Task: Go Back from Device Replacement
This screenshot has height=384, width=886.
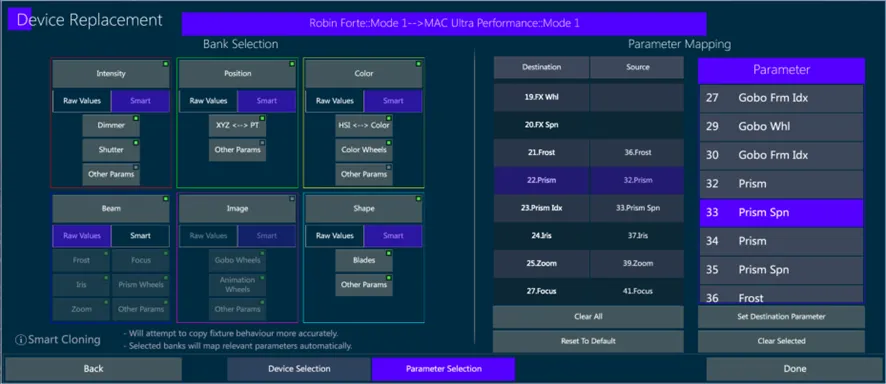Action: pyautogui.click(x=94, y=369)
